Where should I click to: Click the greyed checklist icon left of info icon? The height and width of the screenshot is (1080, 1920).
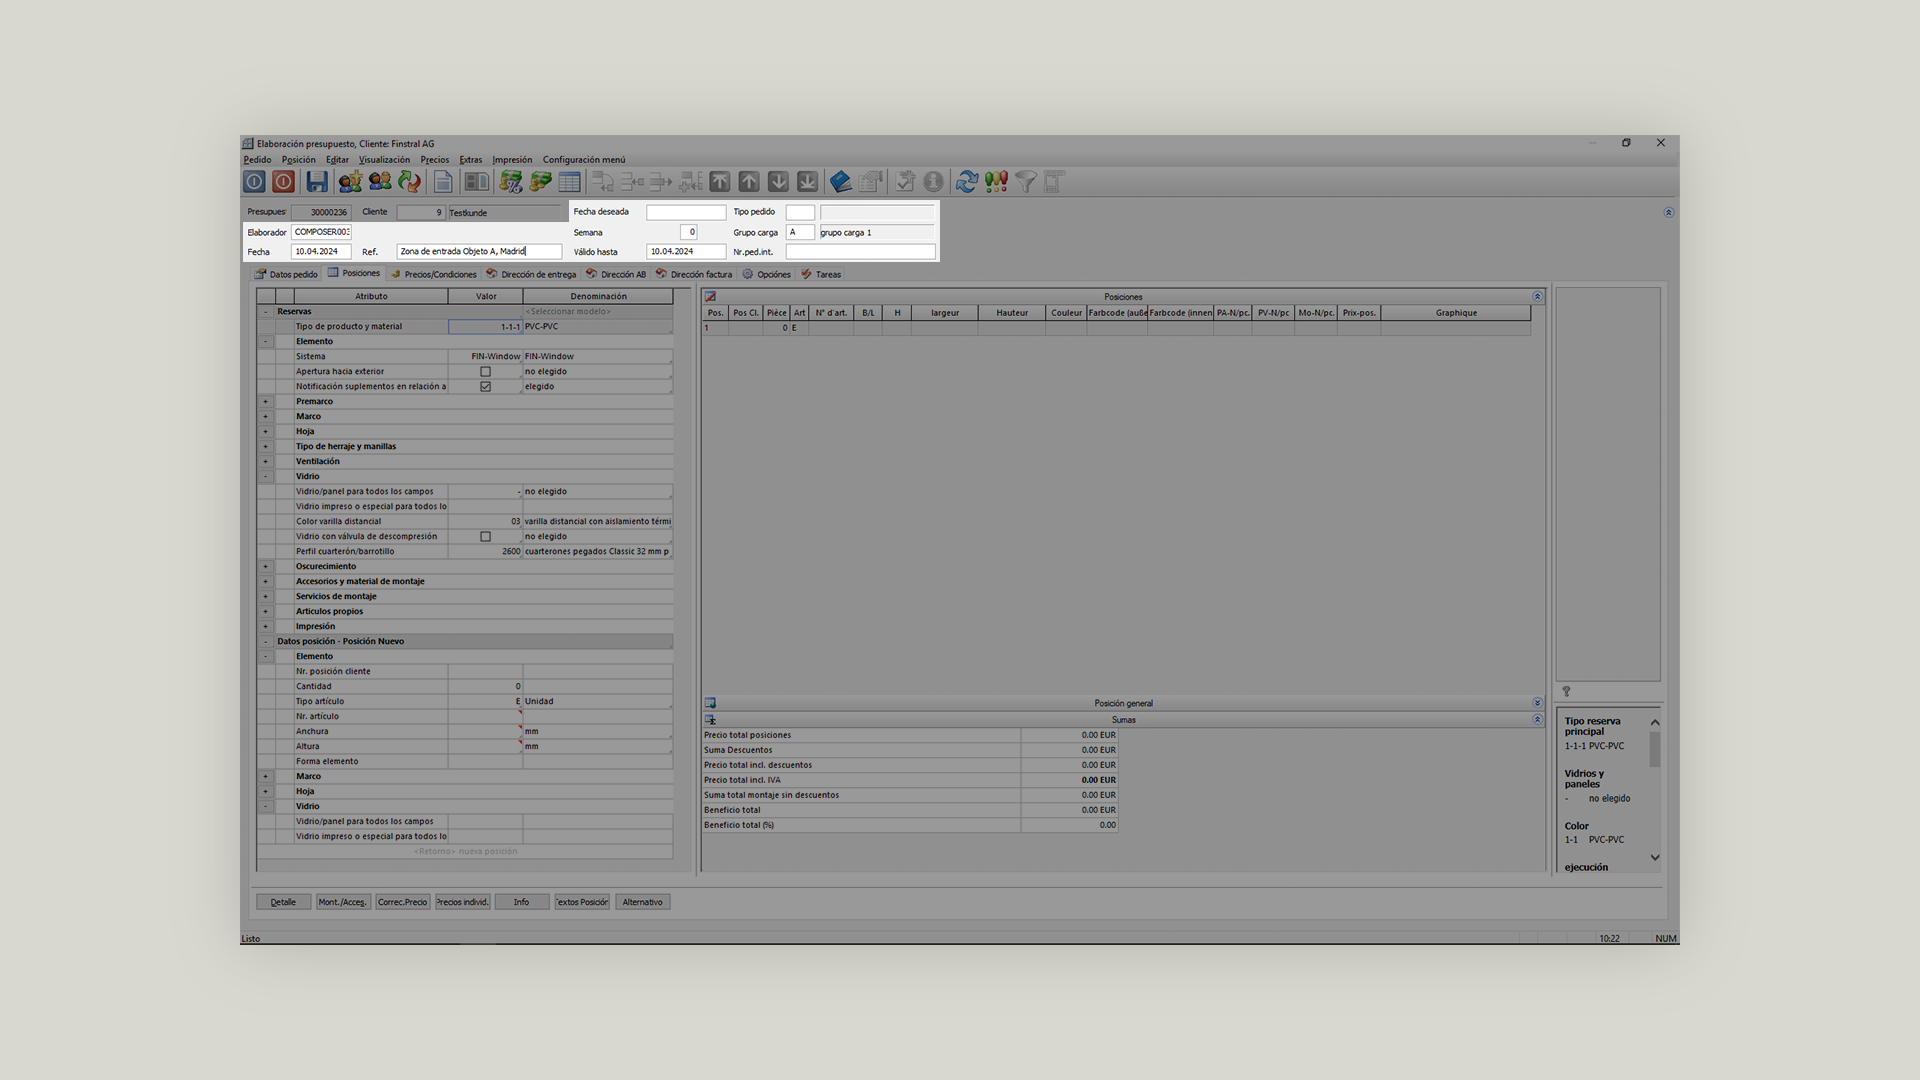point(904,181)
